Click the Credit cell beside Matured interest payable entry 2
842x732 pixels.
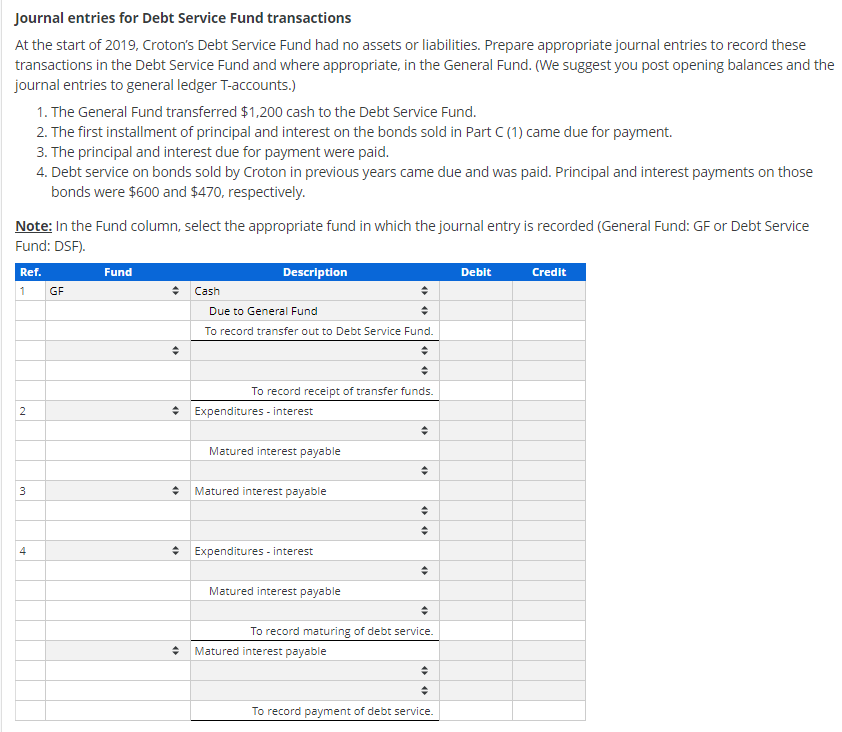tap(548, 451)
